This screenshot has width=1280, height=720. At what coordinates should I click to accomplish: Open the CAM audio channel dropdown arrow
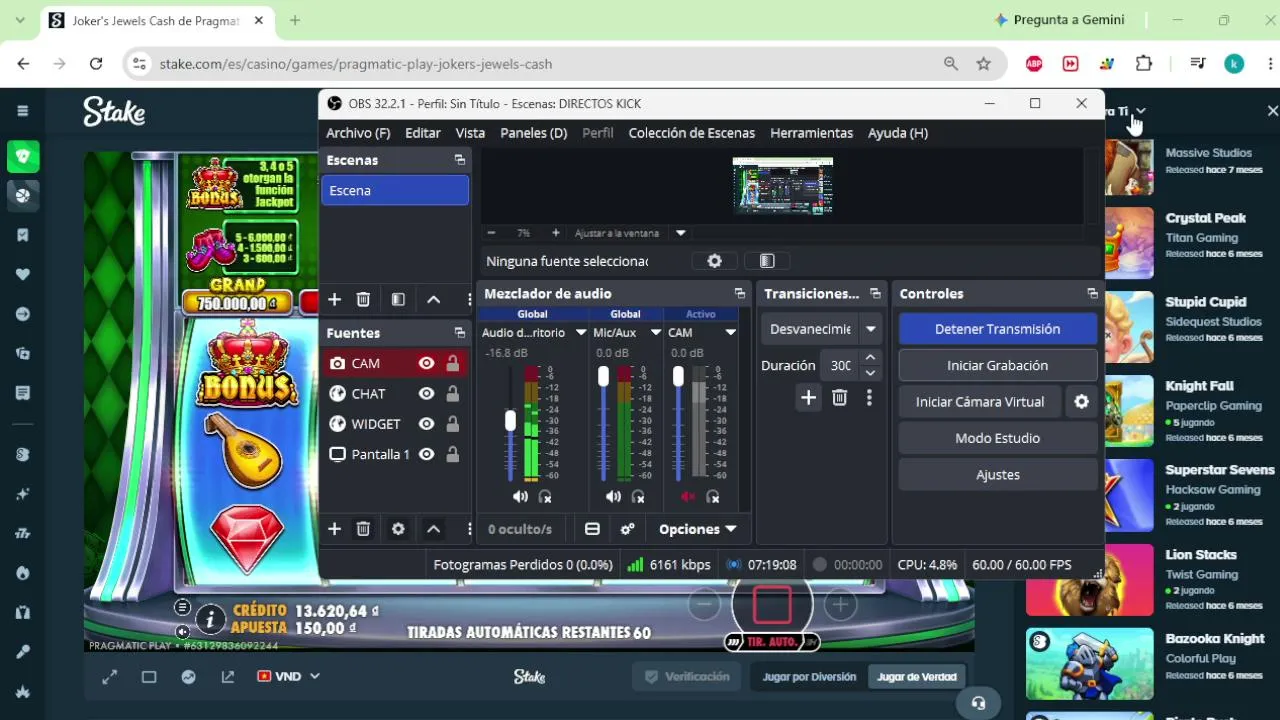[731, 333]
